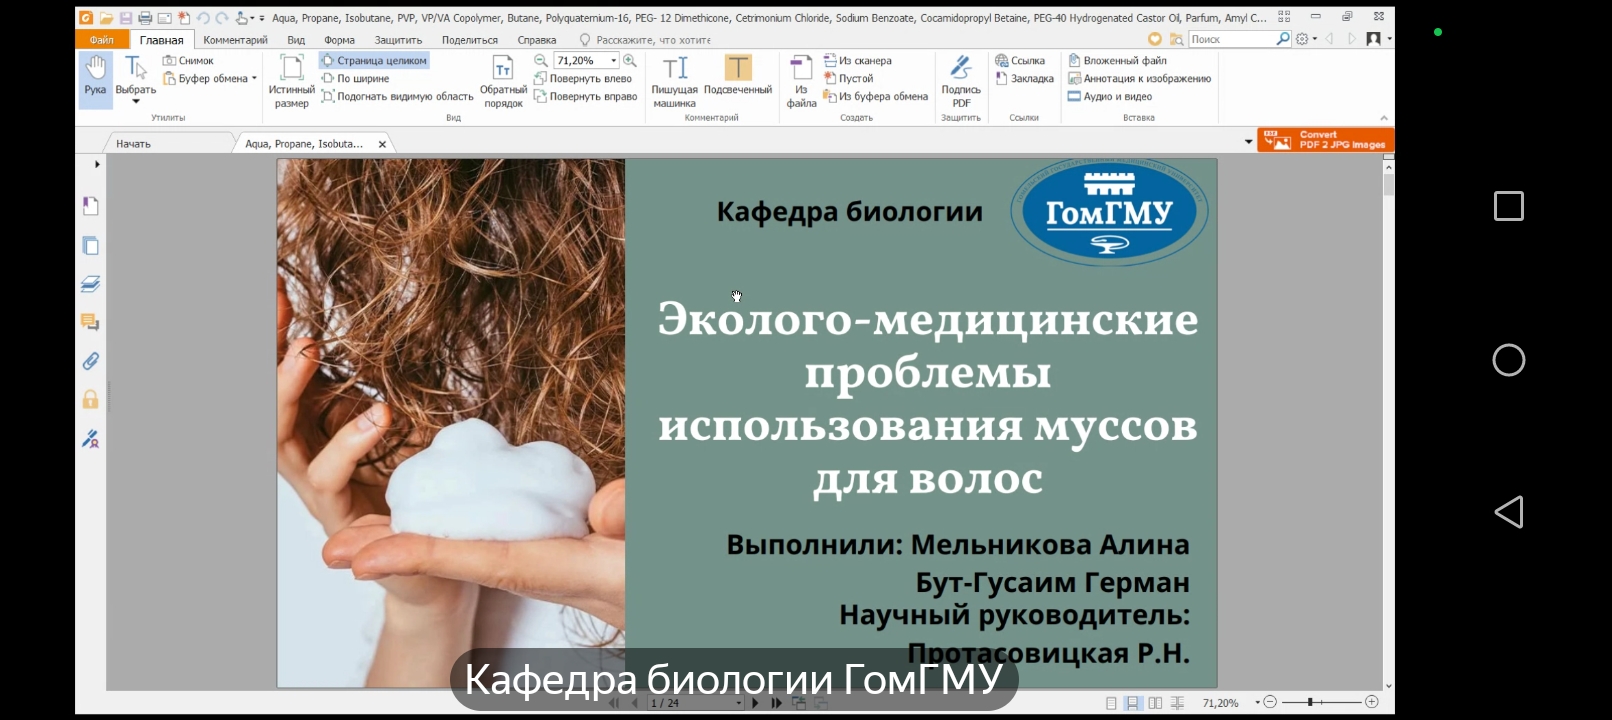Take a Снимок snapshot
This screenshot has height=720, width=1612.
pyautogui.click(x=188, y=61)
